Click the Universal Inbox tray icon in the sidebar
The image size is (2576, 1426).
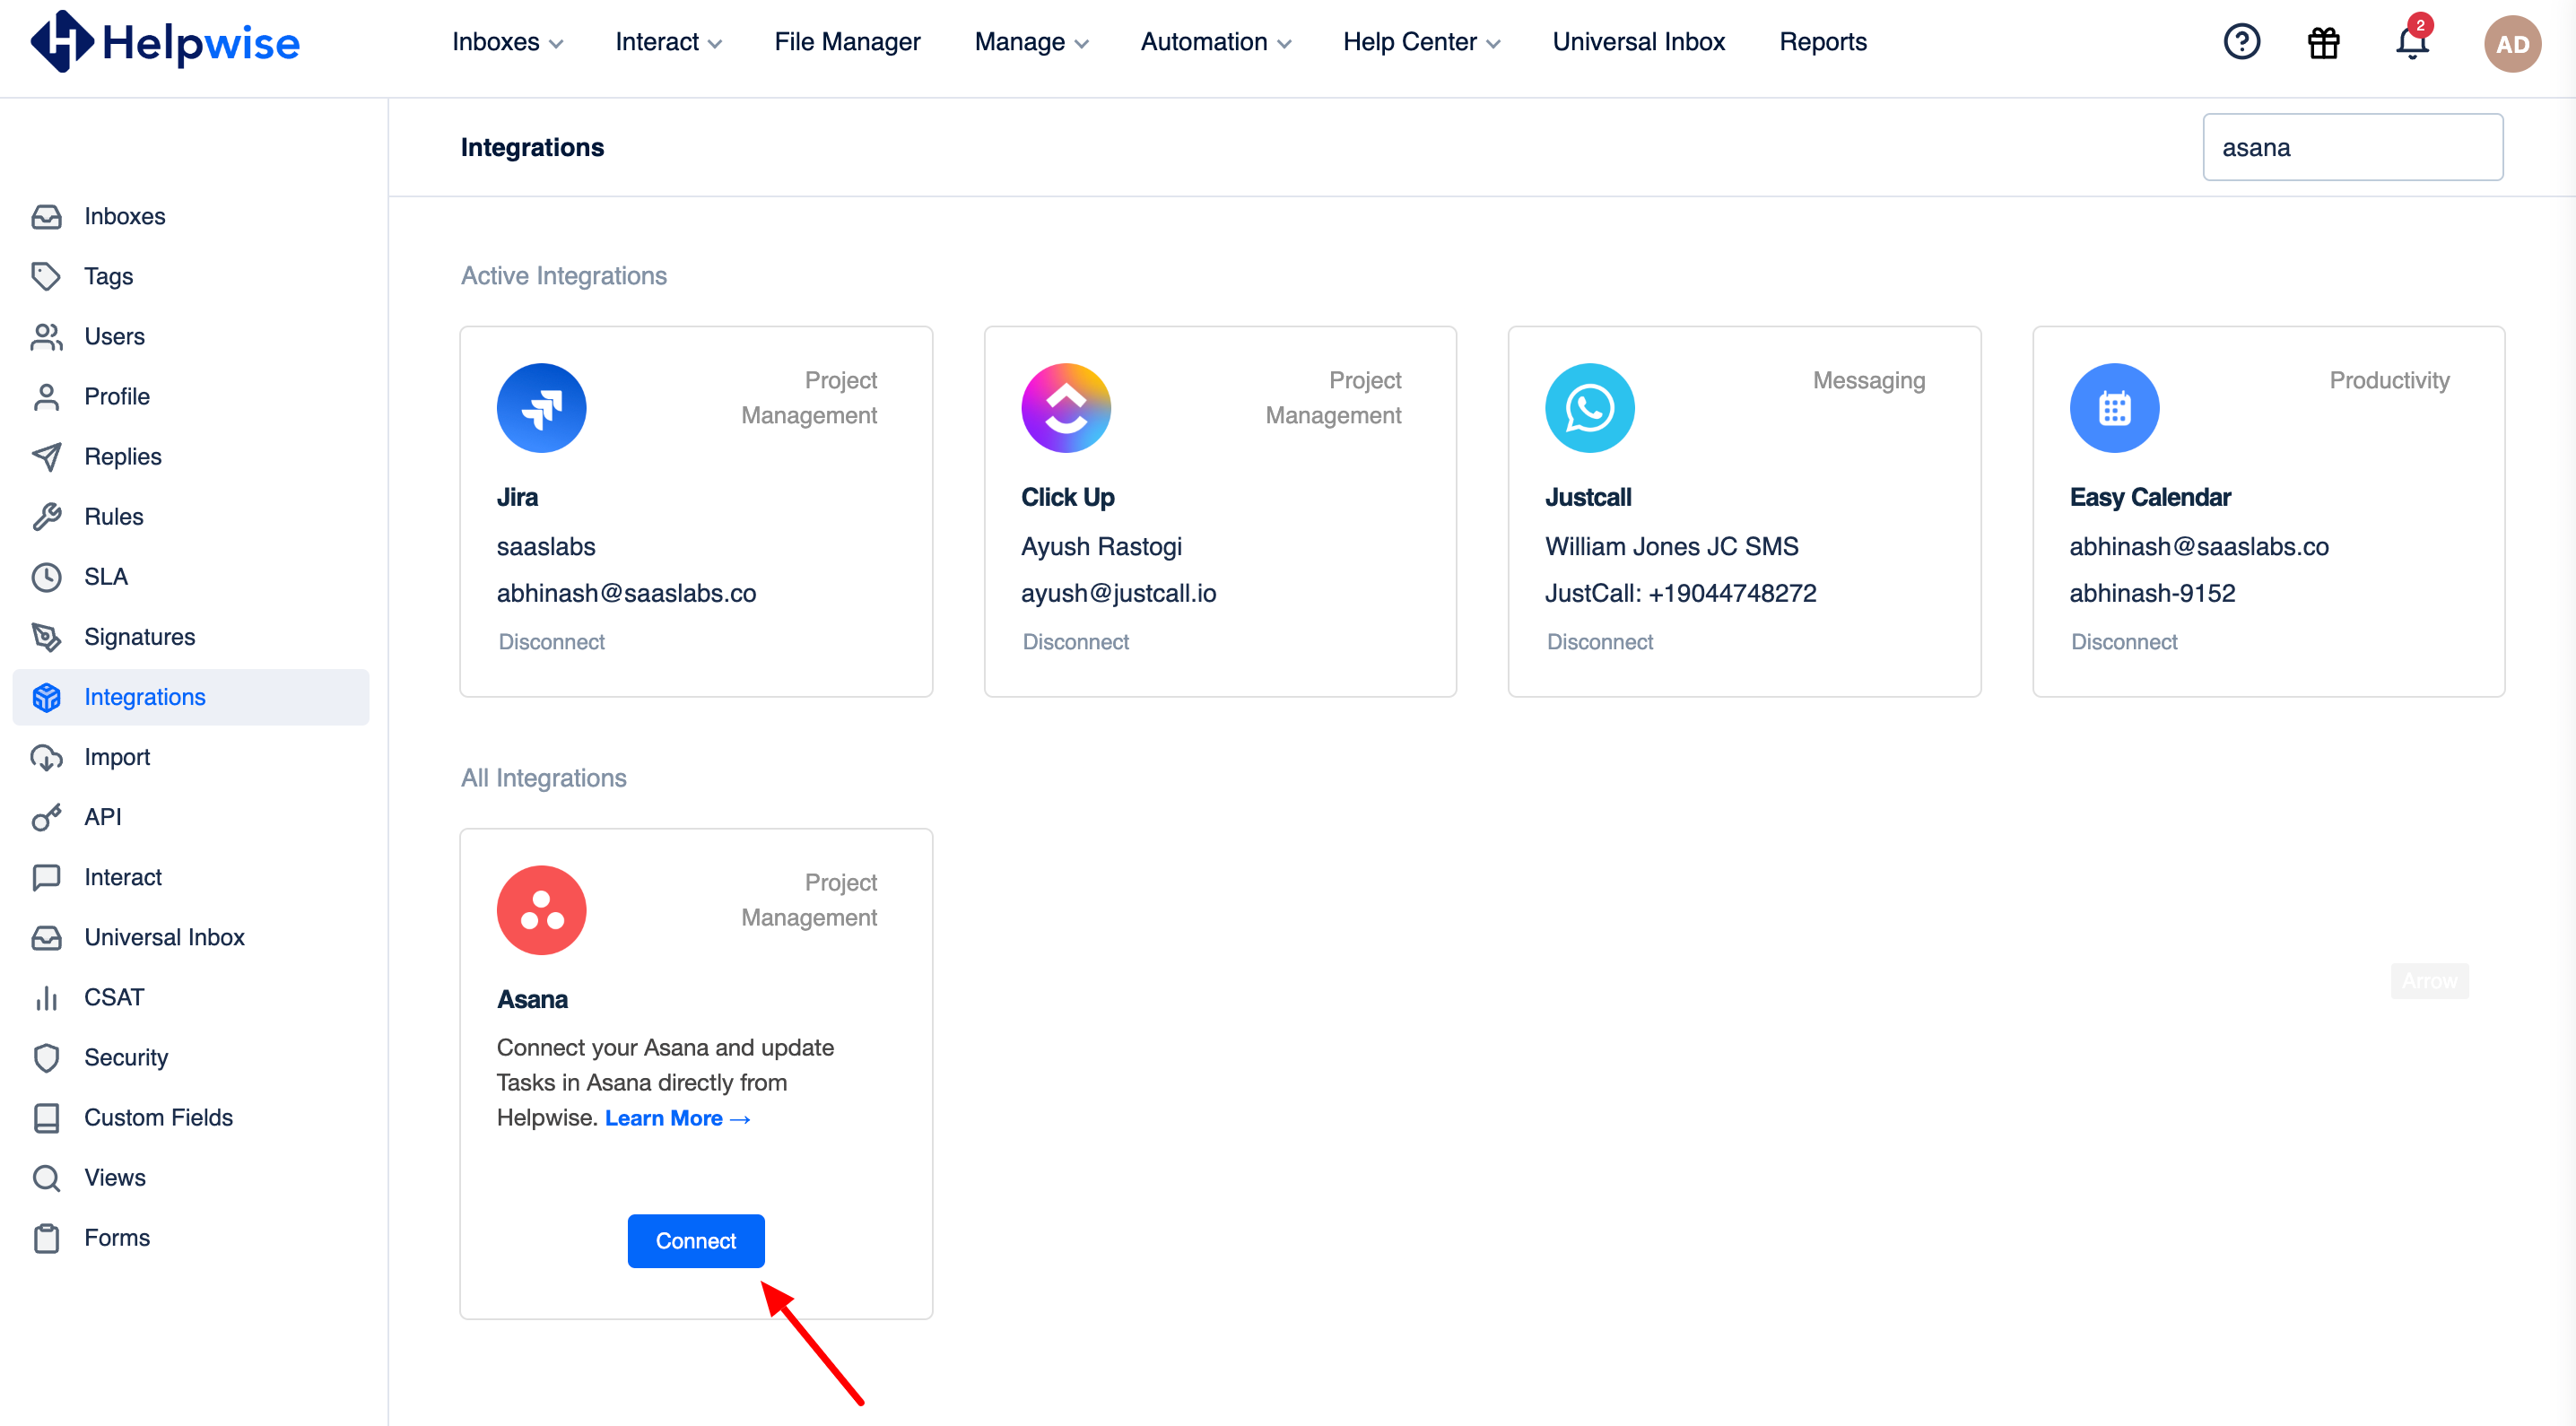[46, 936]
